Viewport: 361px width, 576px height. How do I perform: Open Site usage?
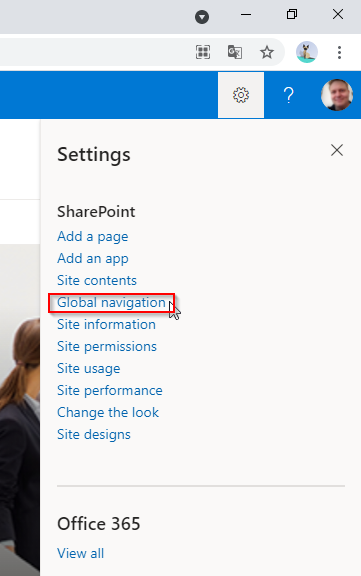pyautogui.click(x=89, y=368)
